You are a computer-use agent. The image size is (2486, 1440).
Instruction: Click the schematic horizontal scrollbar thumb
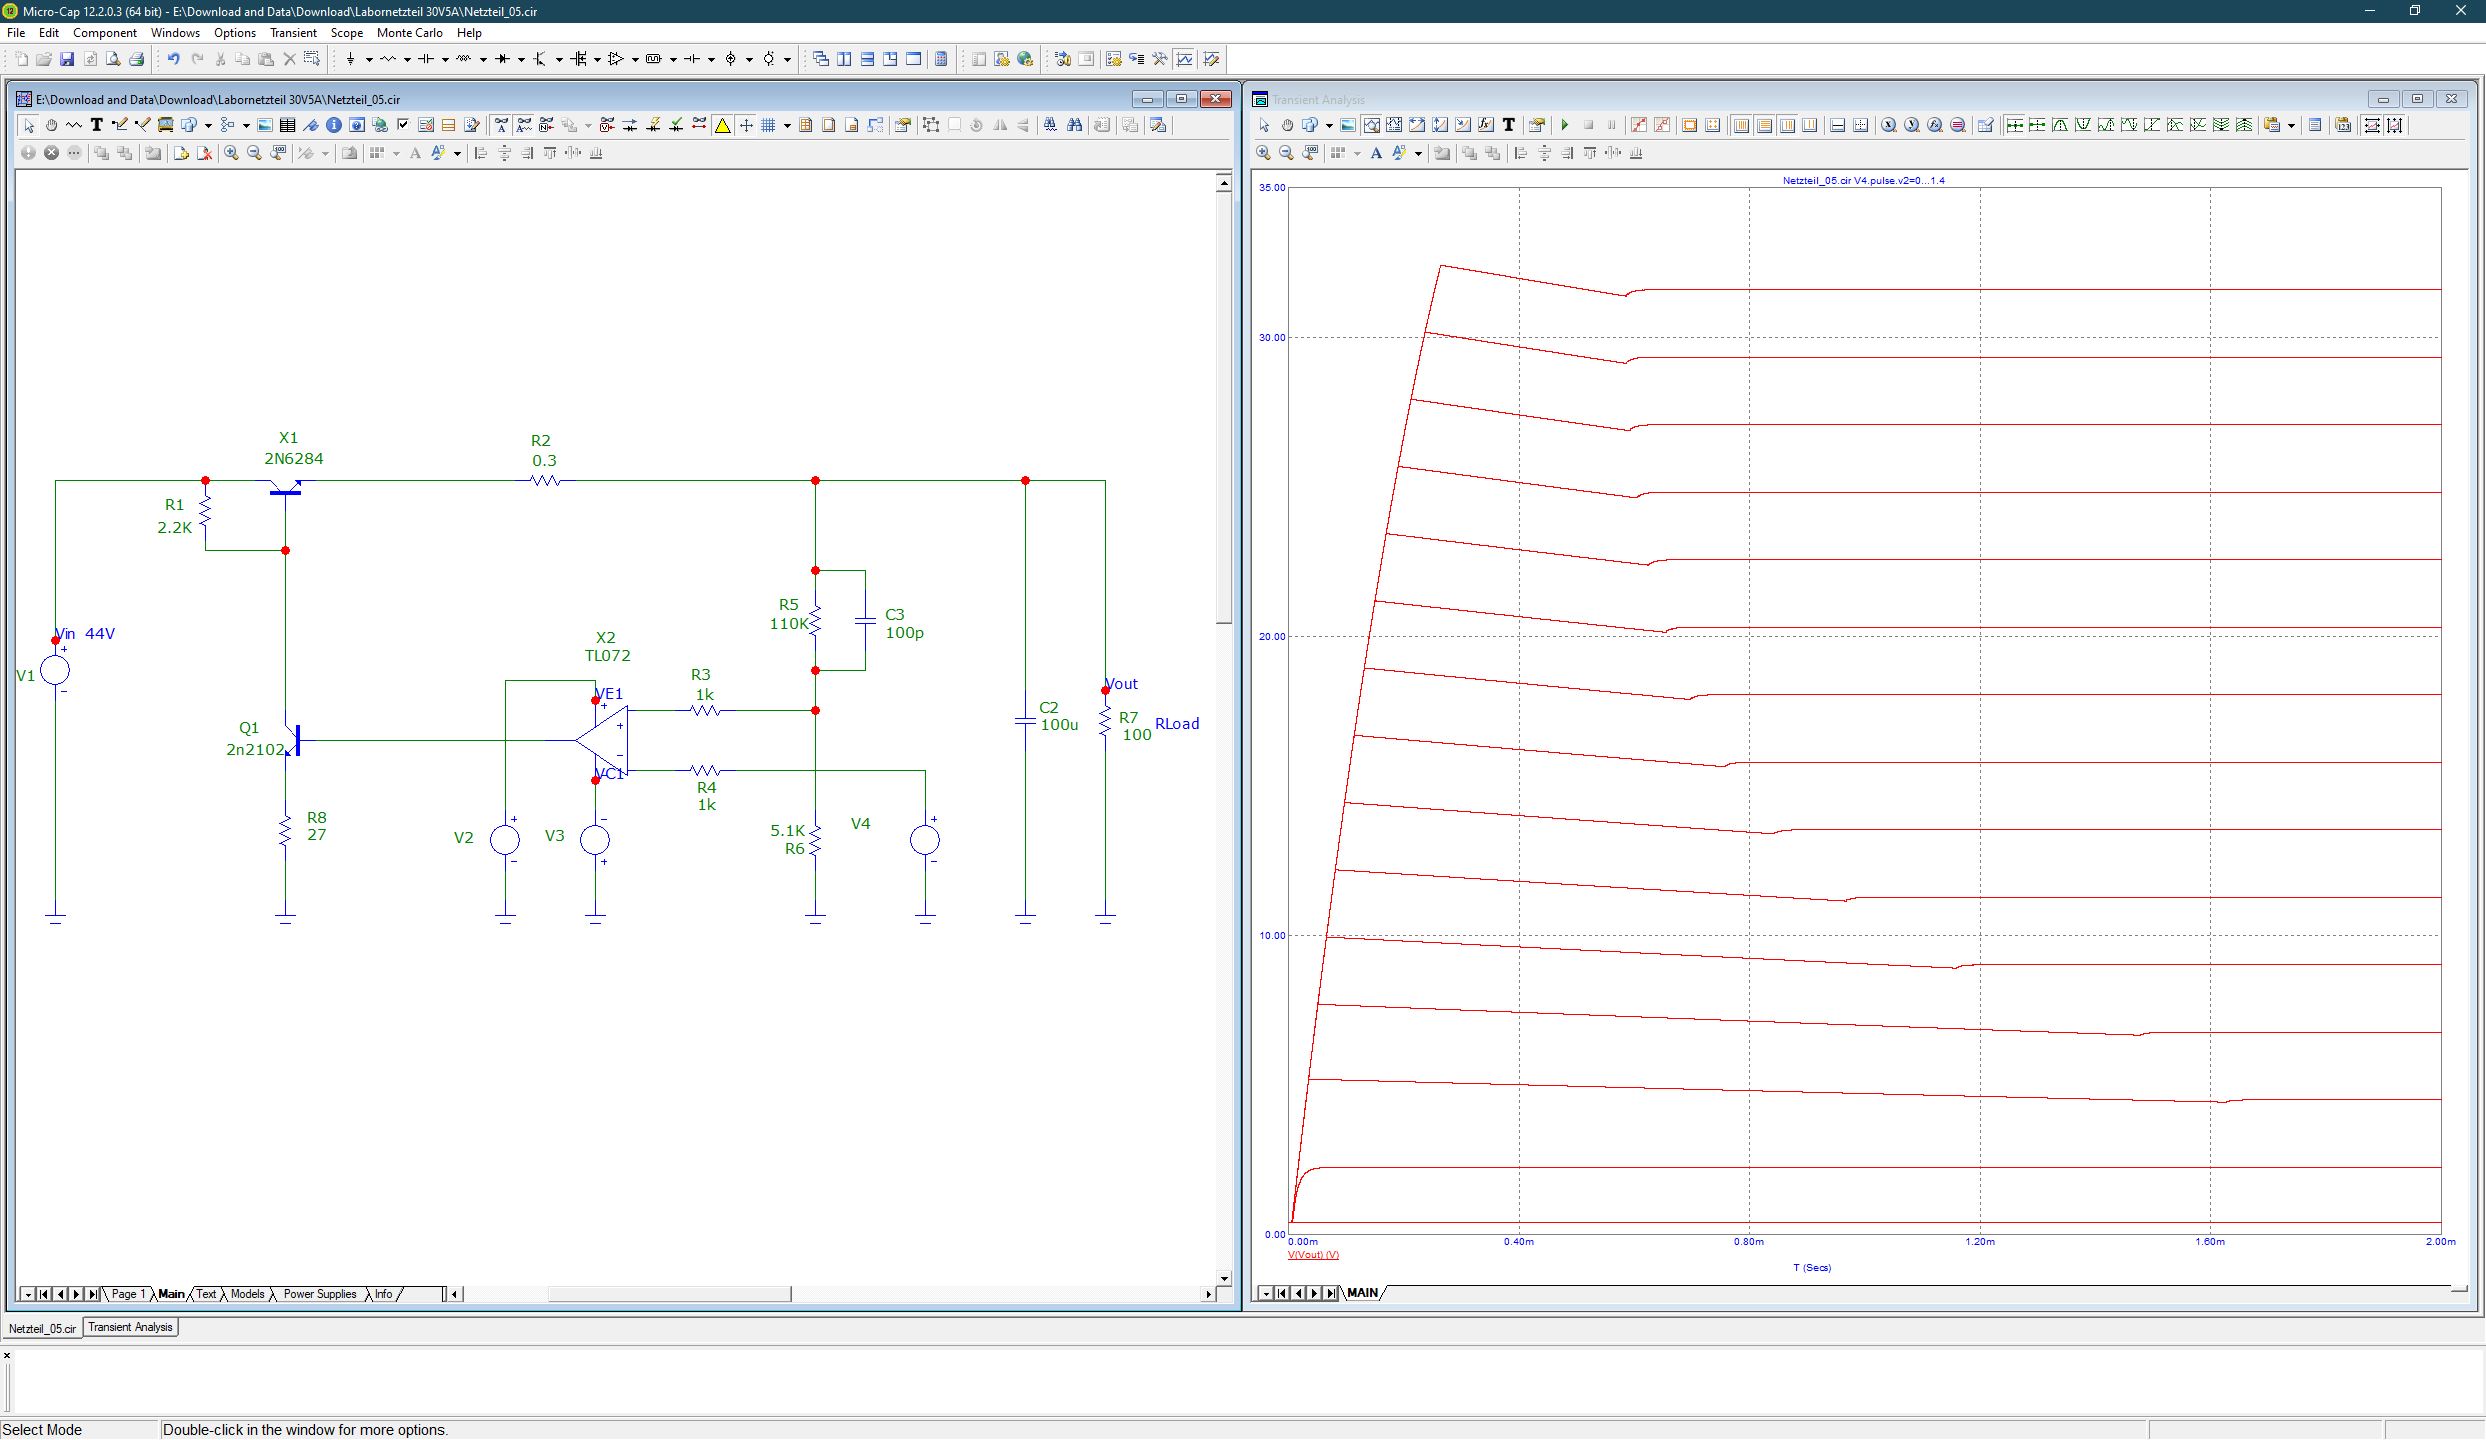(669, 1294)
